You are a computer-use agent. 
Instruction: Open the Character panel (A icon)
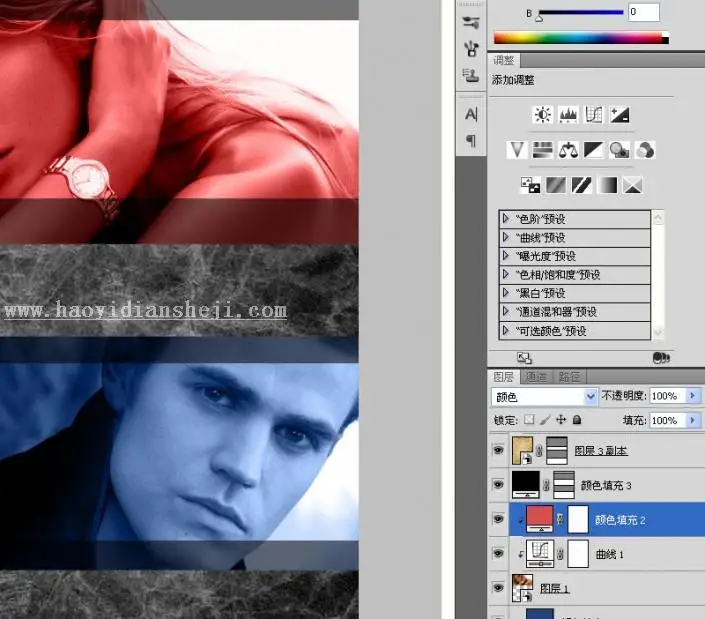click(x=471, y=114)
